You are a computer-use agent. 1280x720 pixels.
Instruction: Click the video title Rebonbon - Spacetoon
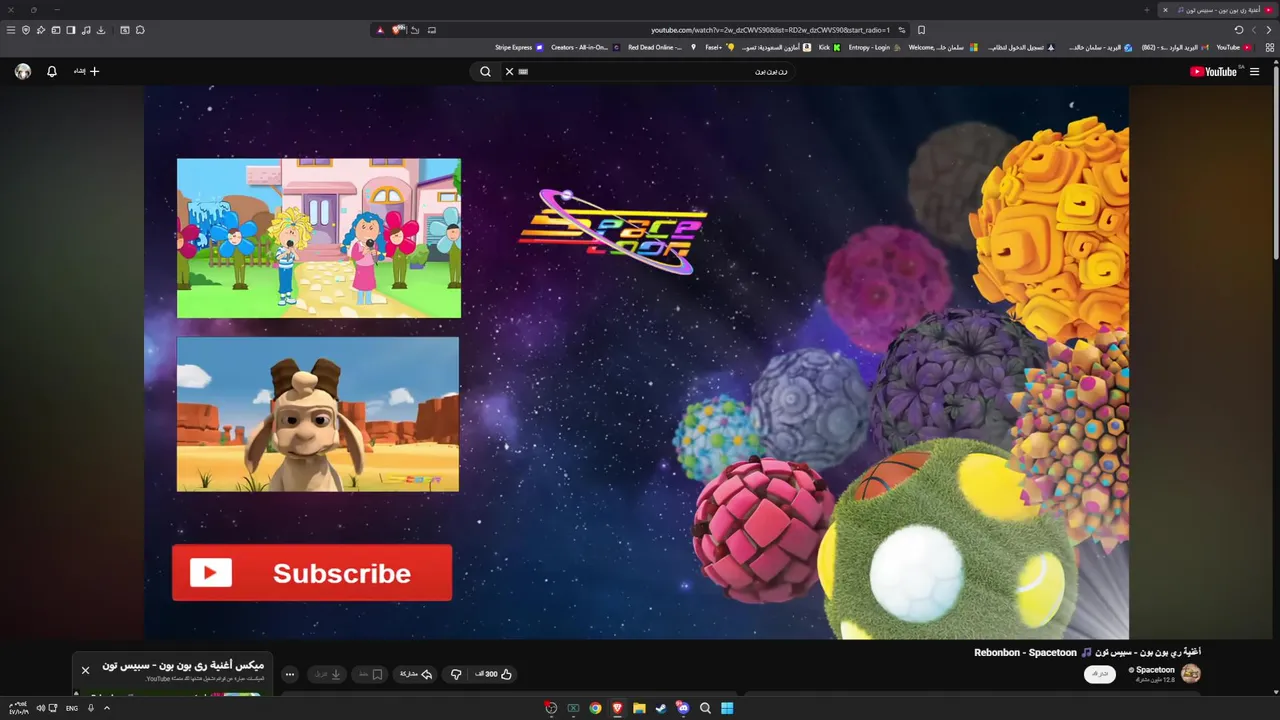click(x=1025, y=653)
